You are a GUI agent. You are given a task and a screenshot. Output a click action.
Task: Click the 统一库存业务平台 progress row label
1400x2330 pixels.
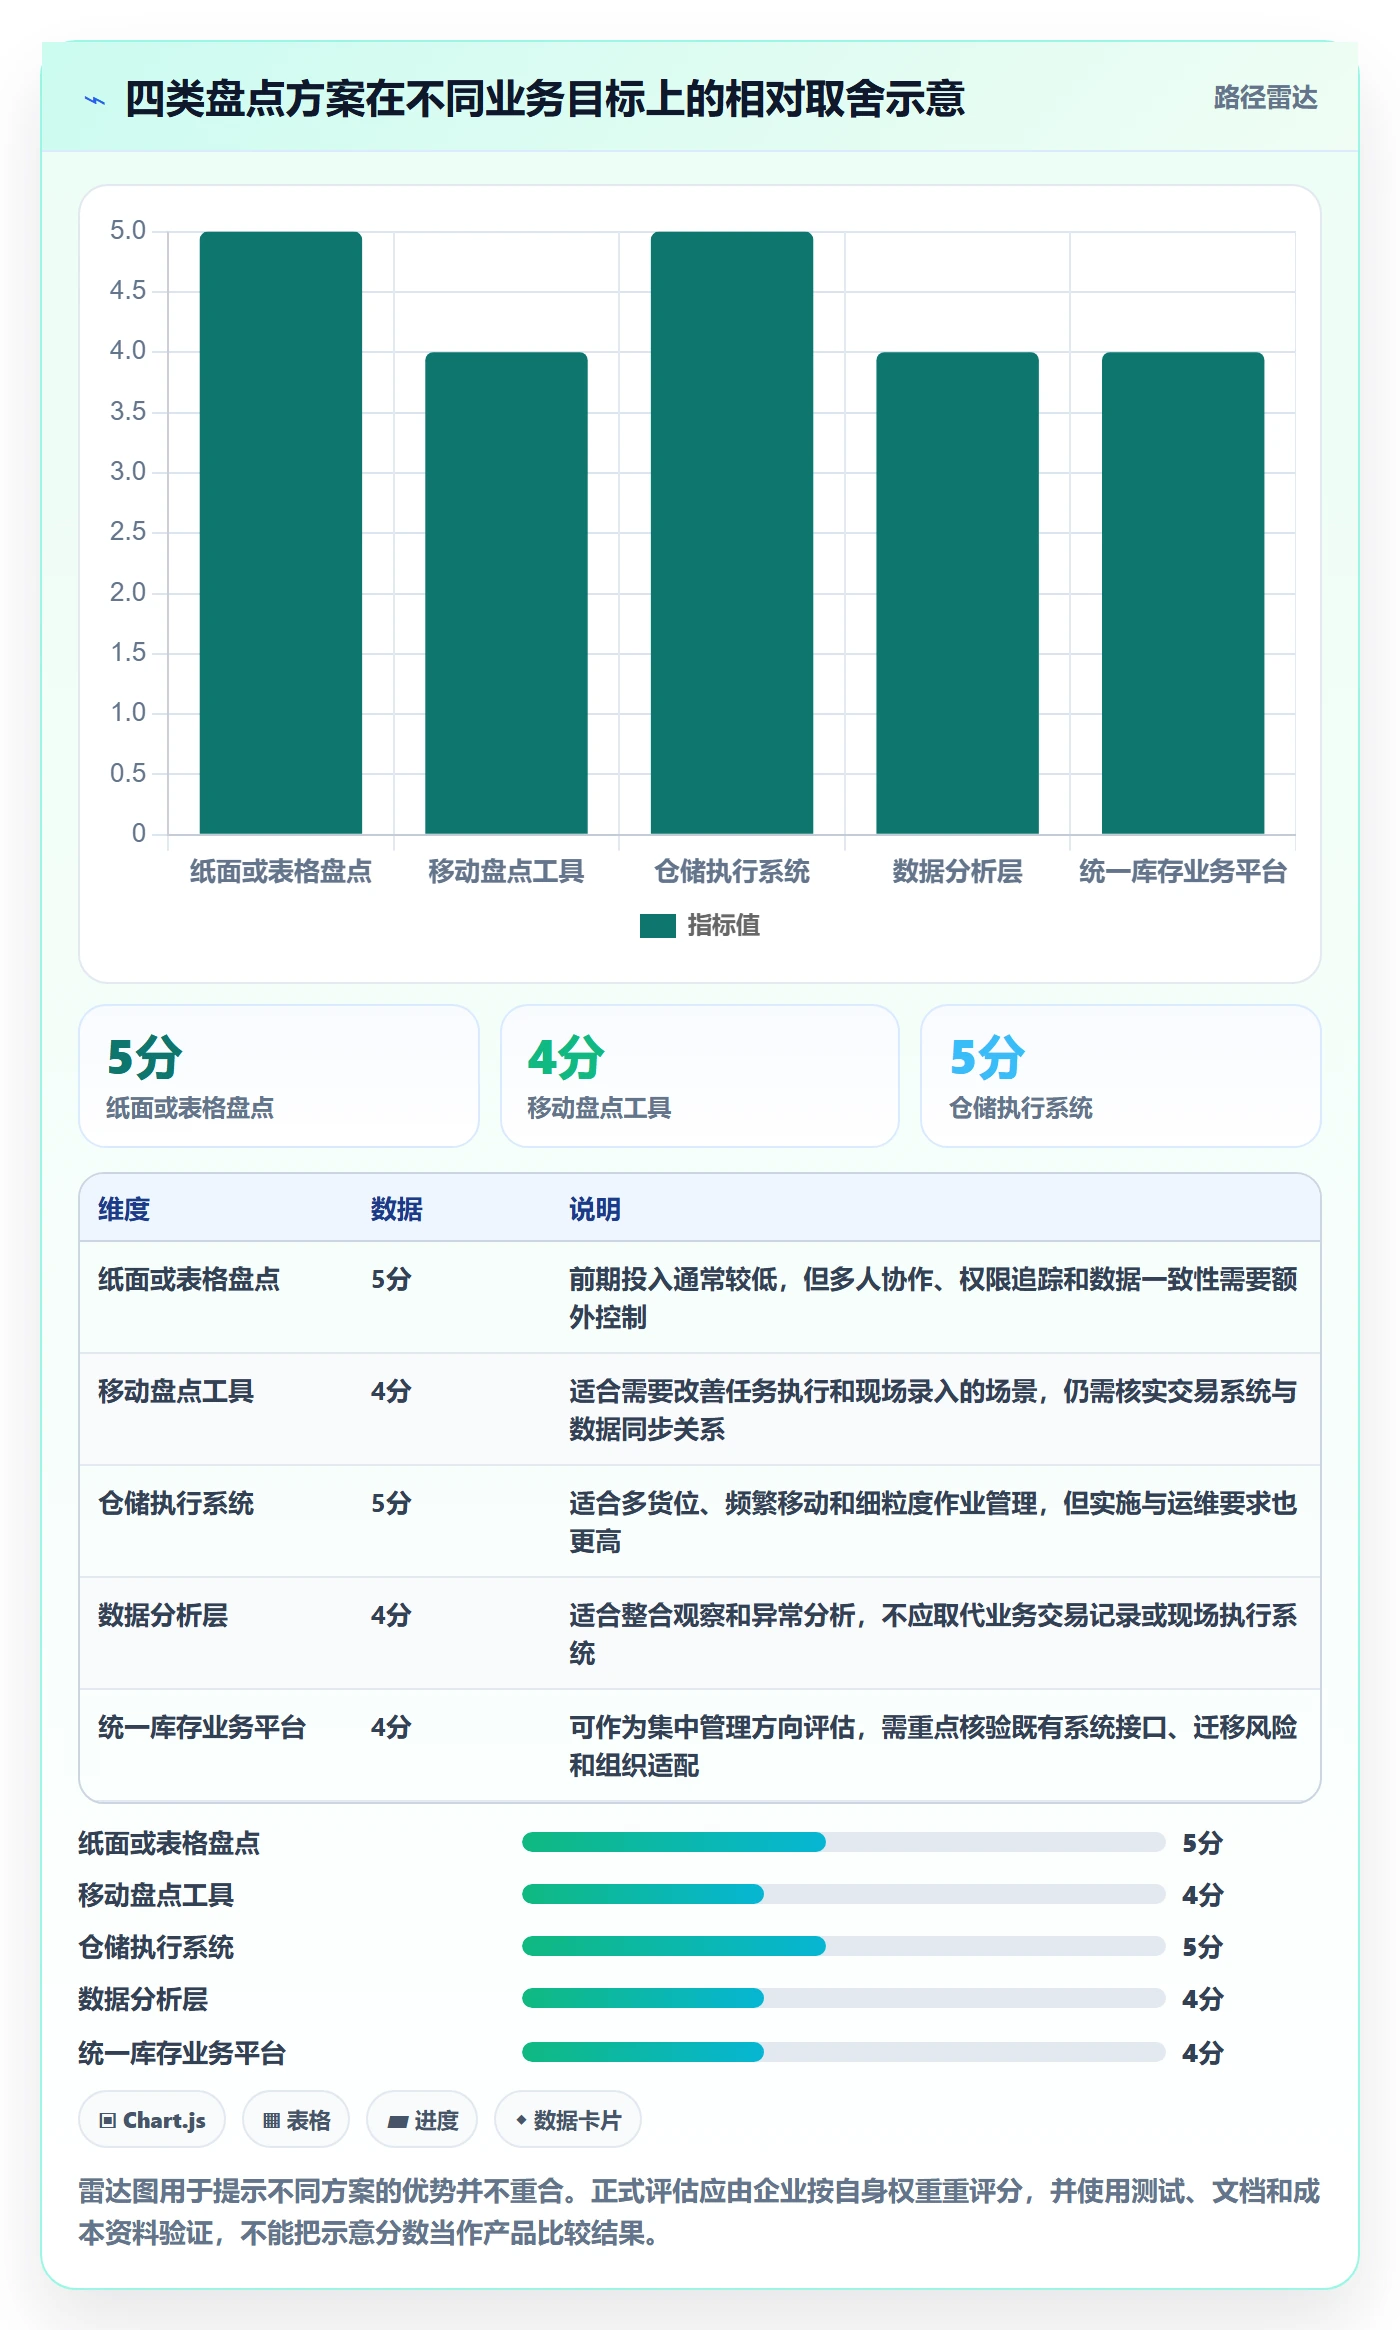coord(182,2053)
